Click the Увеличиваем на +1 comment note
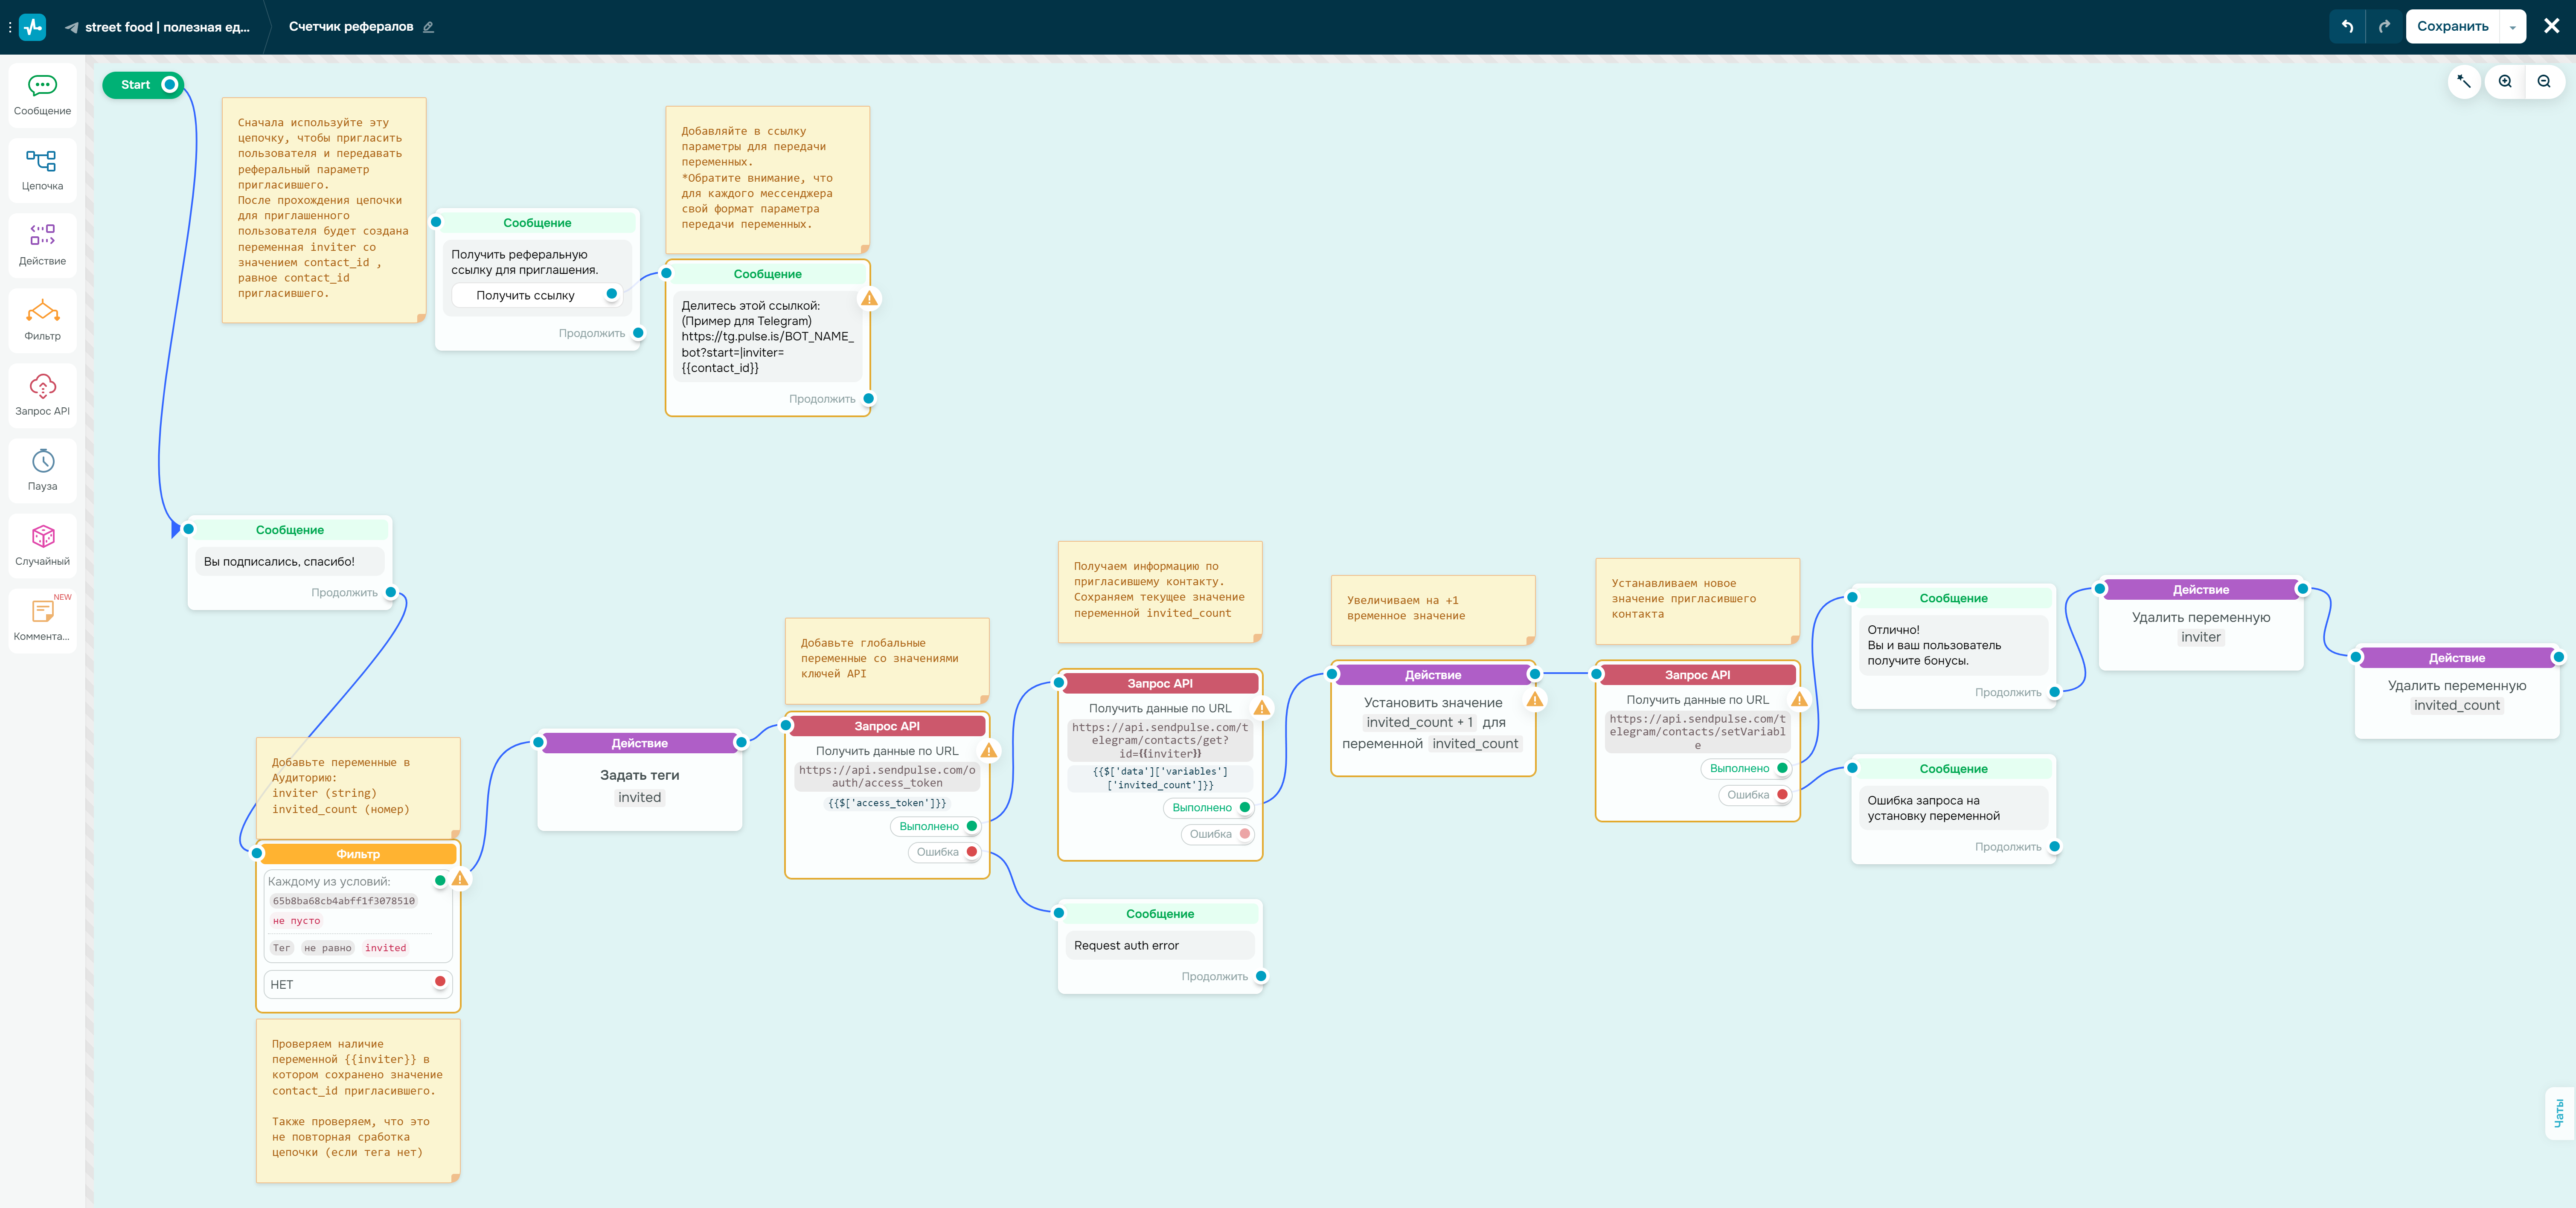This screenshot has width=2576, height=1208. click(1433, 609)
